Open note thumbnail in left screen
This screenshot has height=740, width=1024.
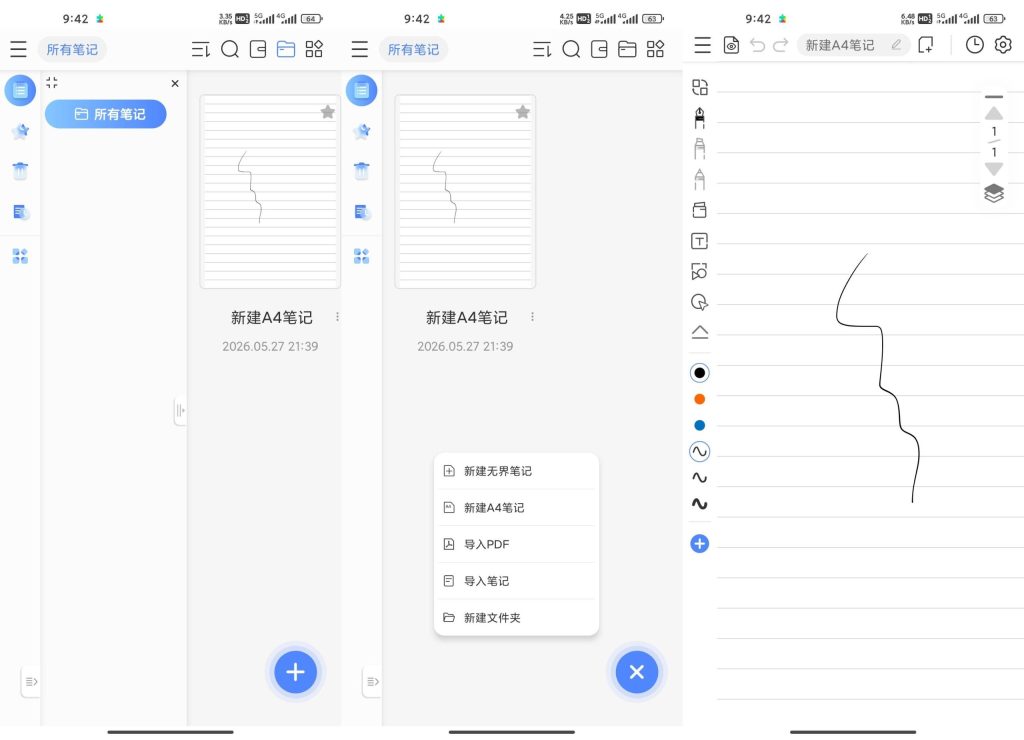(x=270, y=191)
